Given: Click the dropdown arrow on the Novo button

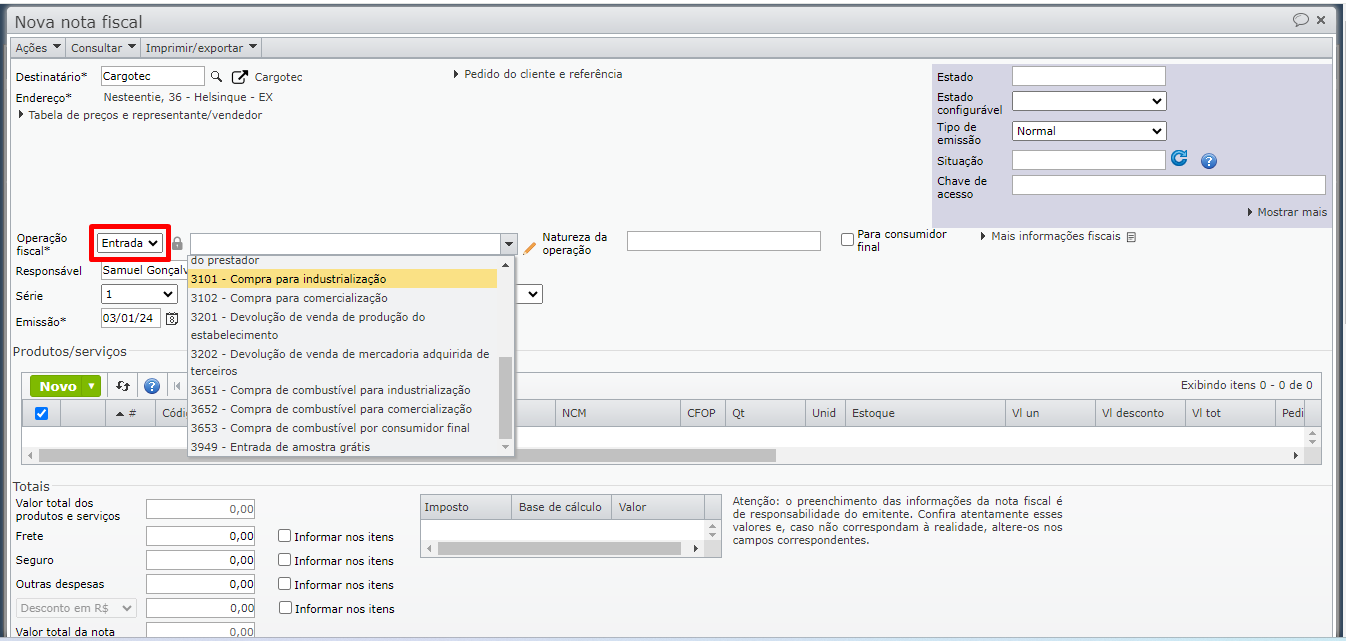Looking at the screenshot, I should point(92,387).
